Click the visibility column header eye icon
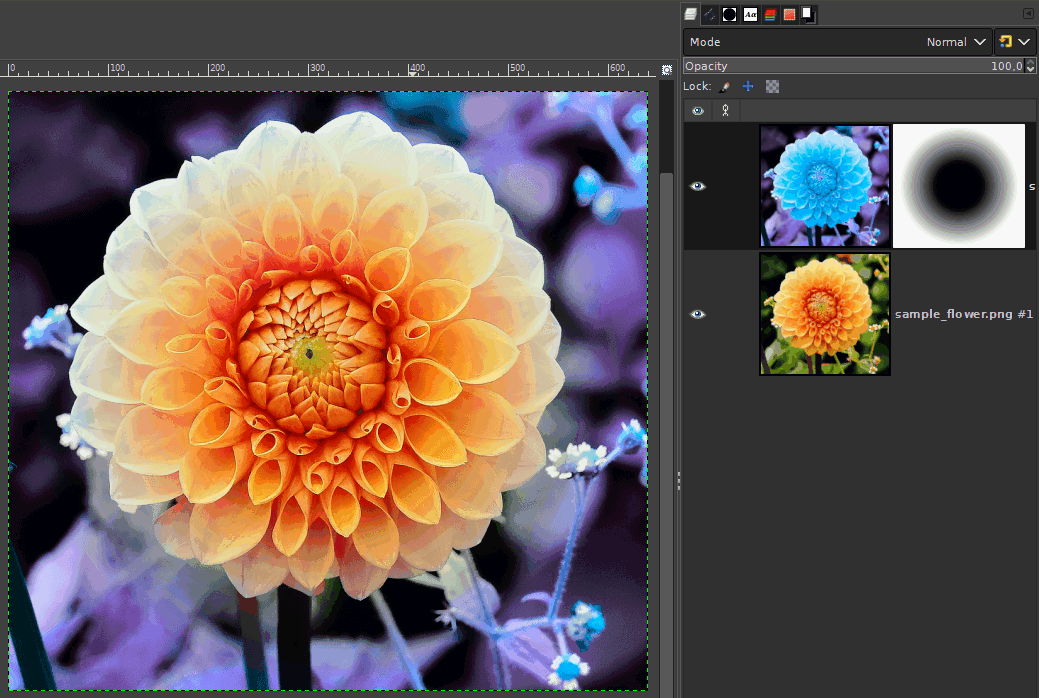 pyautogui.click(x=698, y=111)
